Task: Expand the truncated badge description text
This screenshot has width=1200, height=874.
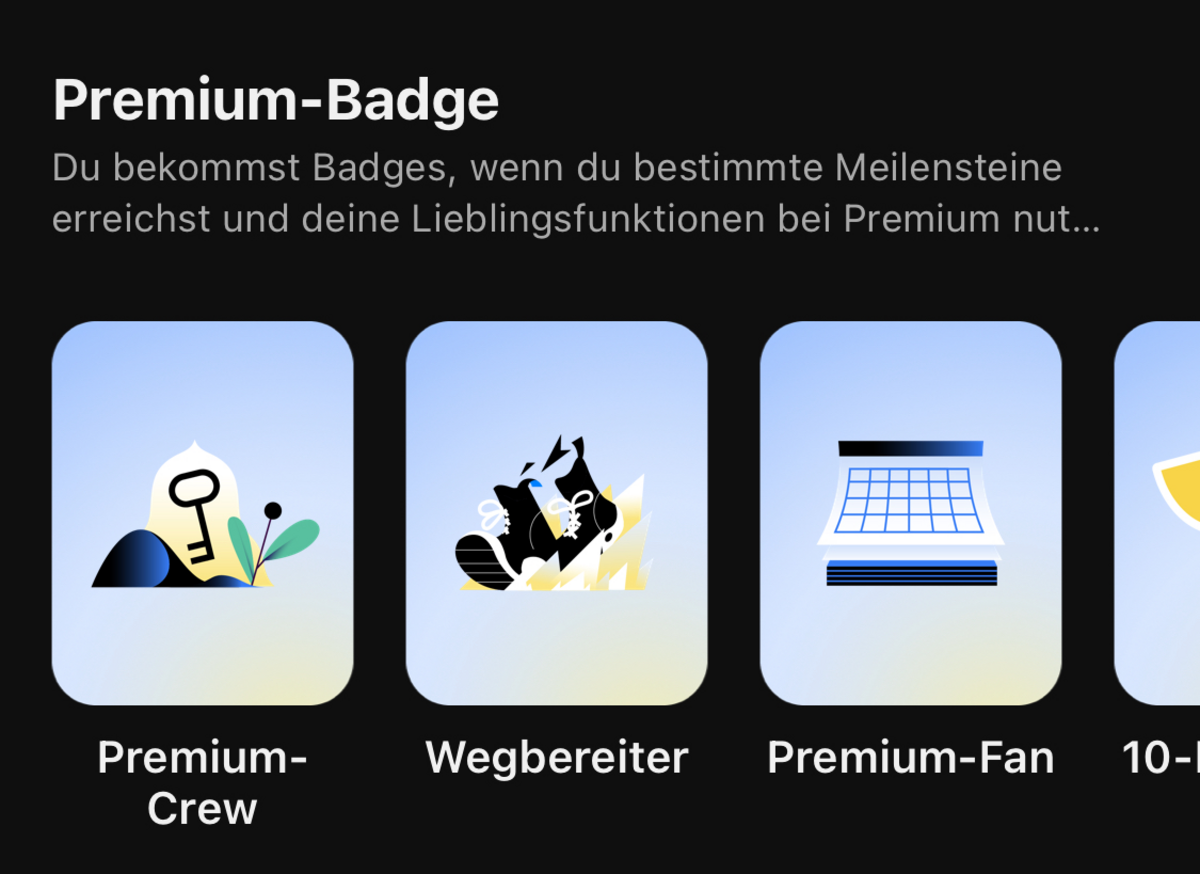Action: click(576, 193)
